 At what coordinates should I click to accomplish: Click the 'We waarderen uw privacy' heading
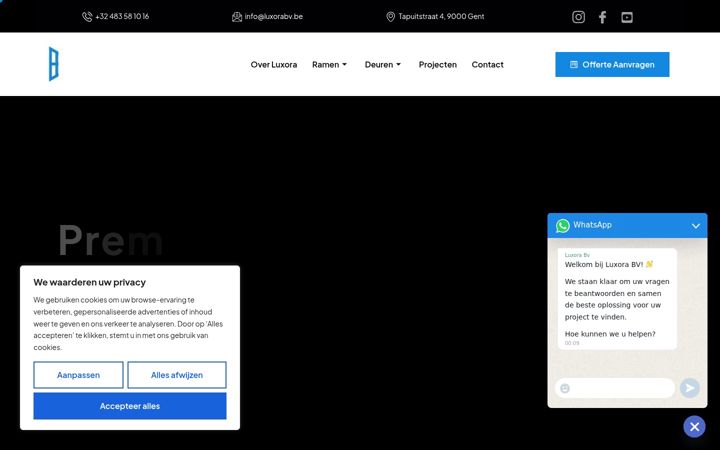click(90, 282)
